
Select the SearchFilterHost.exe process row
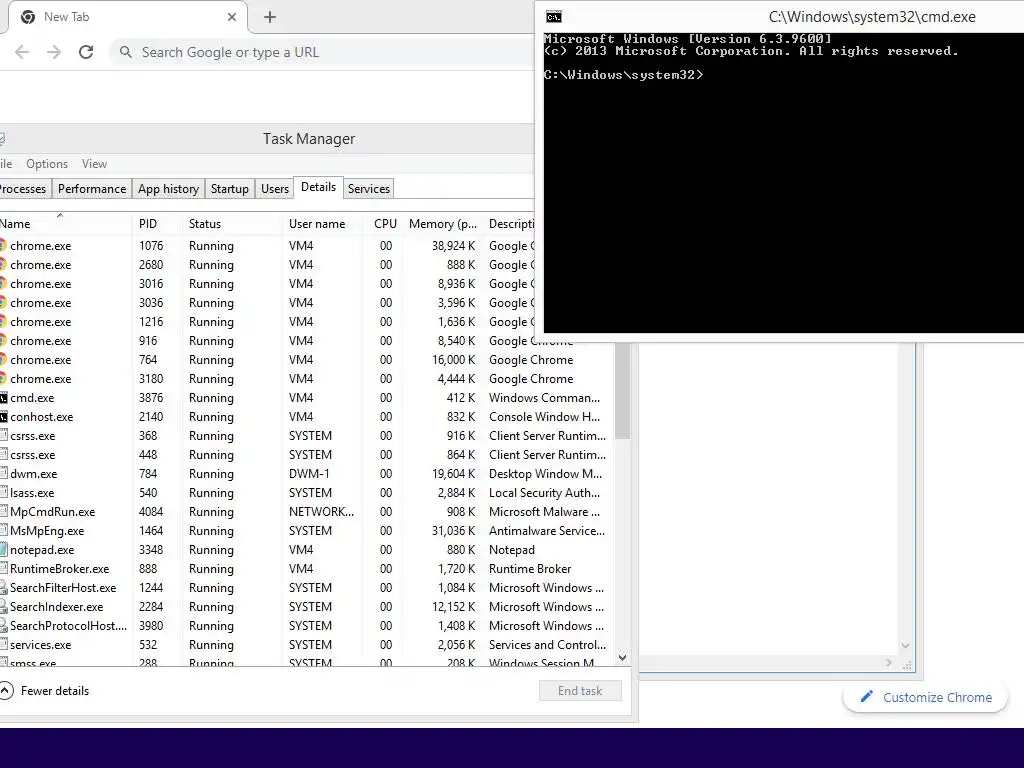coord(307,588)
